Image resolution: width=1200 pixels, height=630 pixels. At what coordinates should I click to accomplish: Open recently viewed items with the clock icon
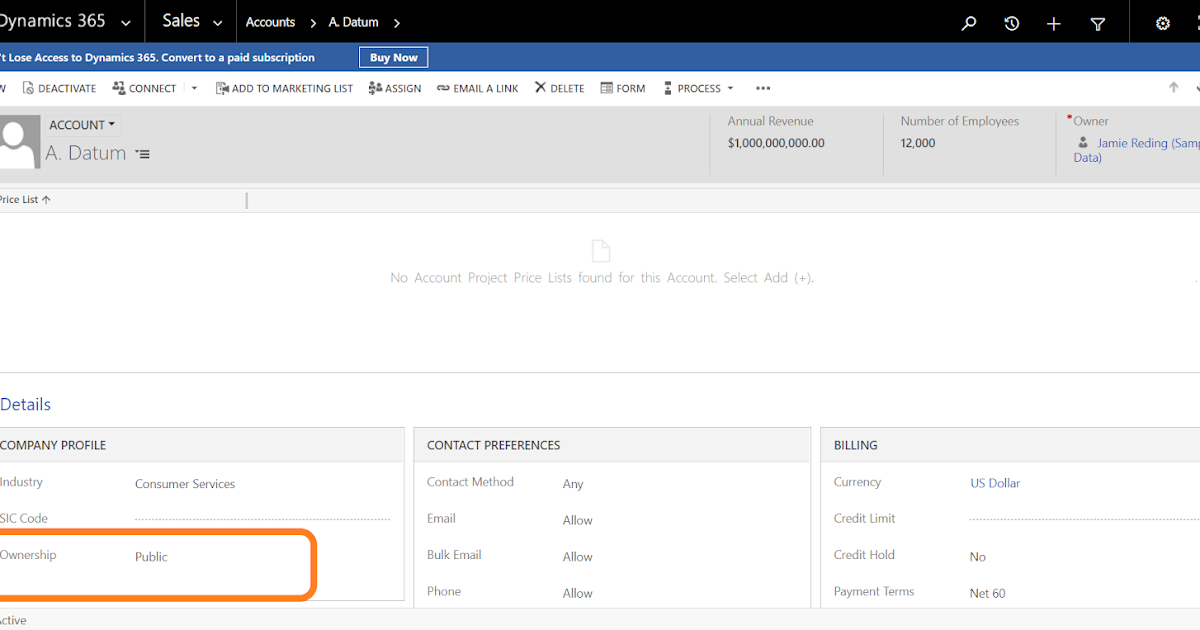pyautogui.click(x=1011, y=22)
